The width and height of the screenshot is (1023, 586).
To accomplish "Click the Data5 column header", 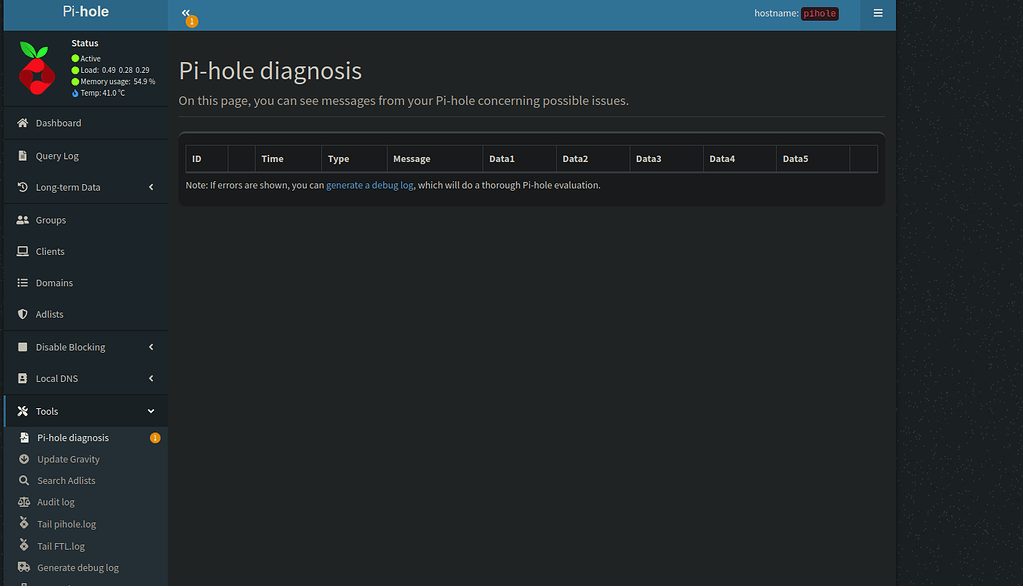I will tap(813, 159).
